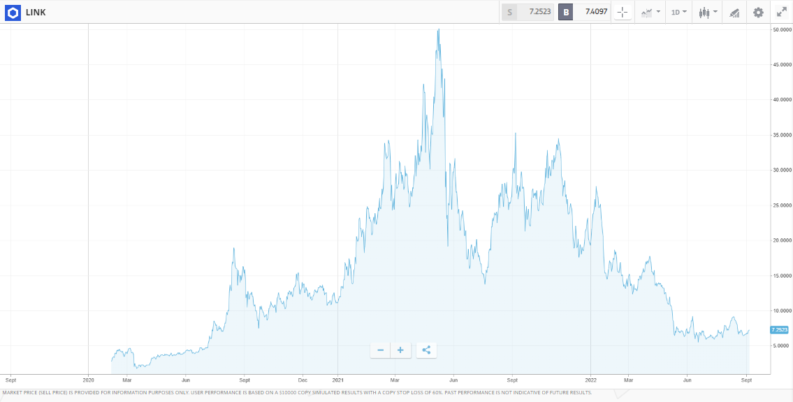This screenshot has height=402, width=793.
Task: Click the 2020 label on time axis
Action: pos(89,378)
